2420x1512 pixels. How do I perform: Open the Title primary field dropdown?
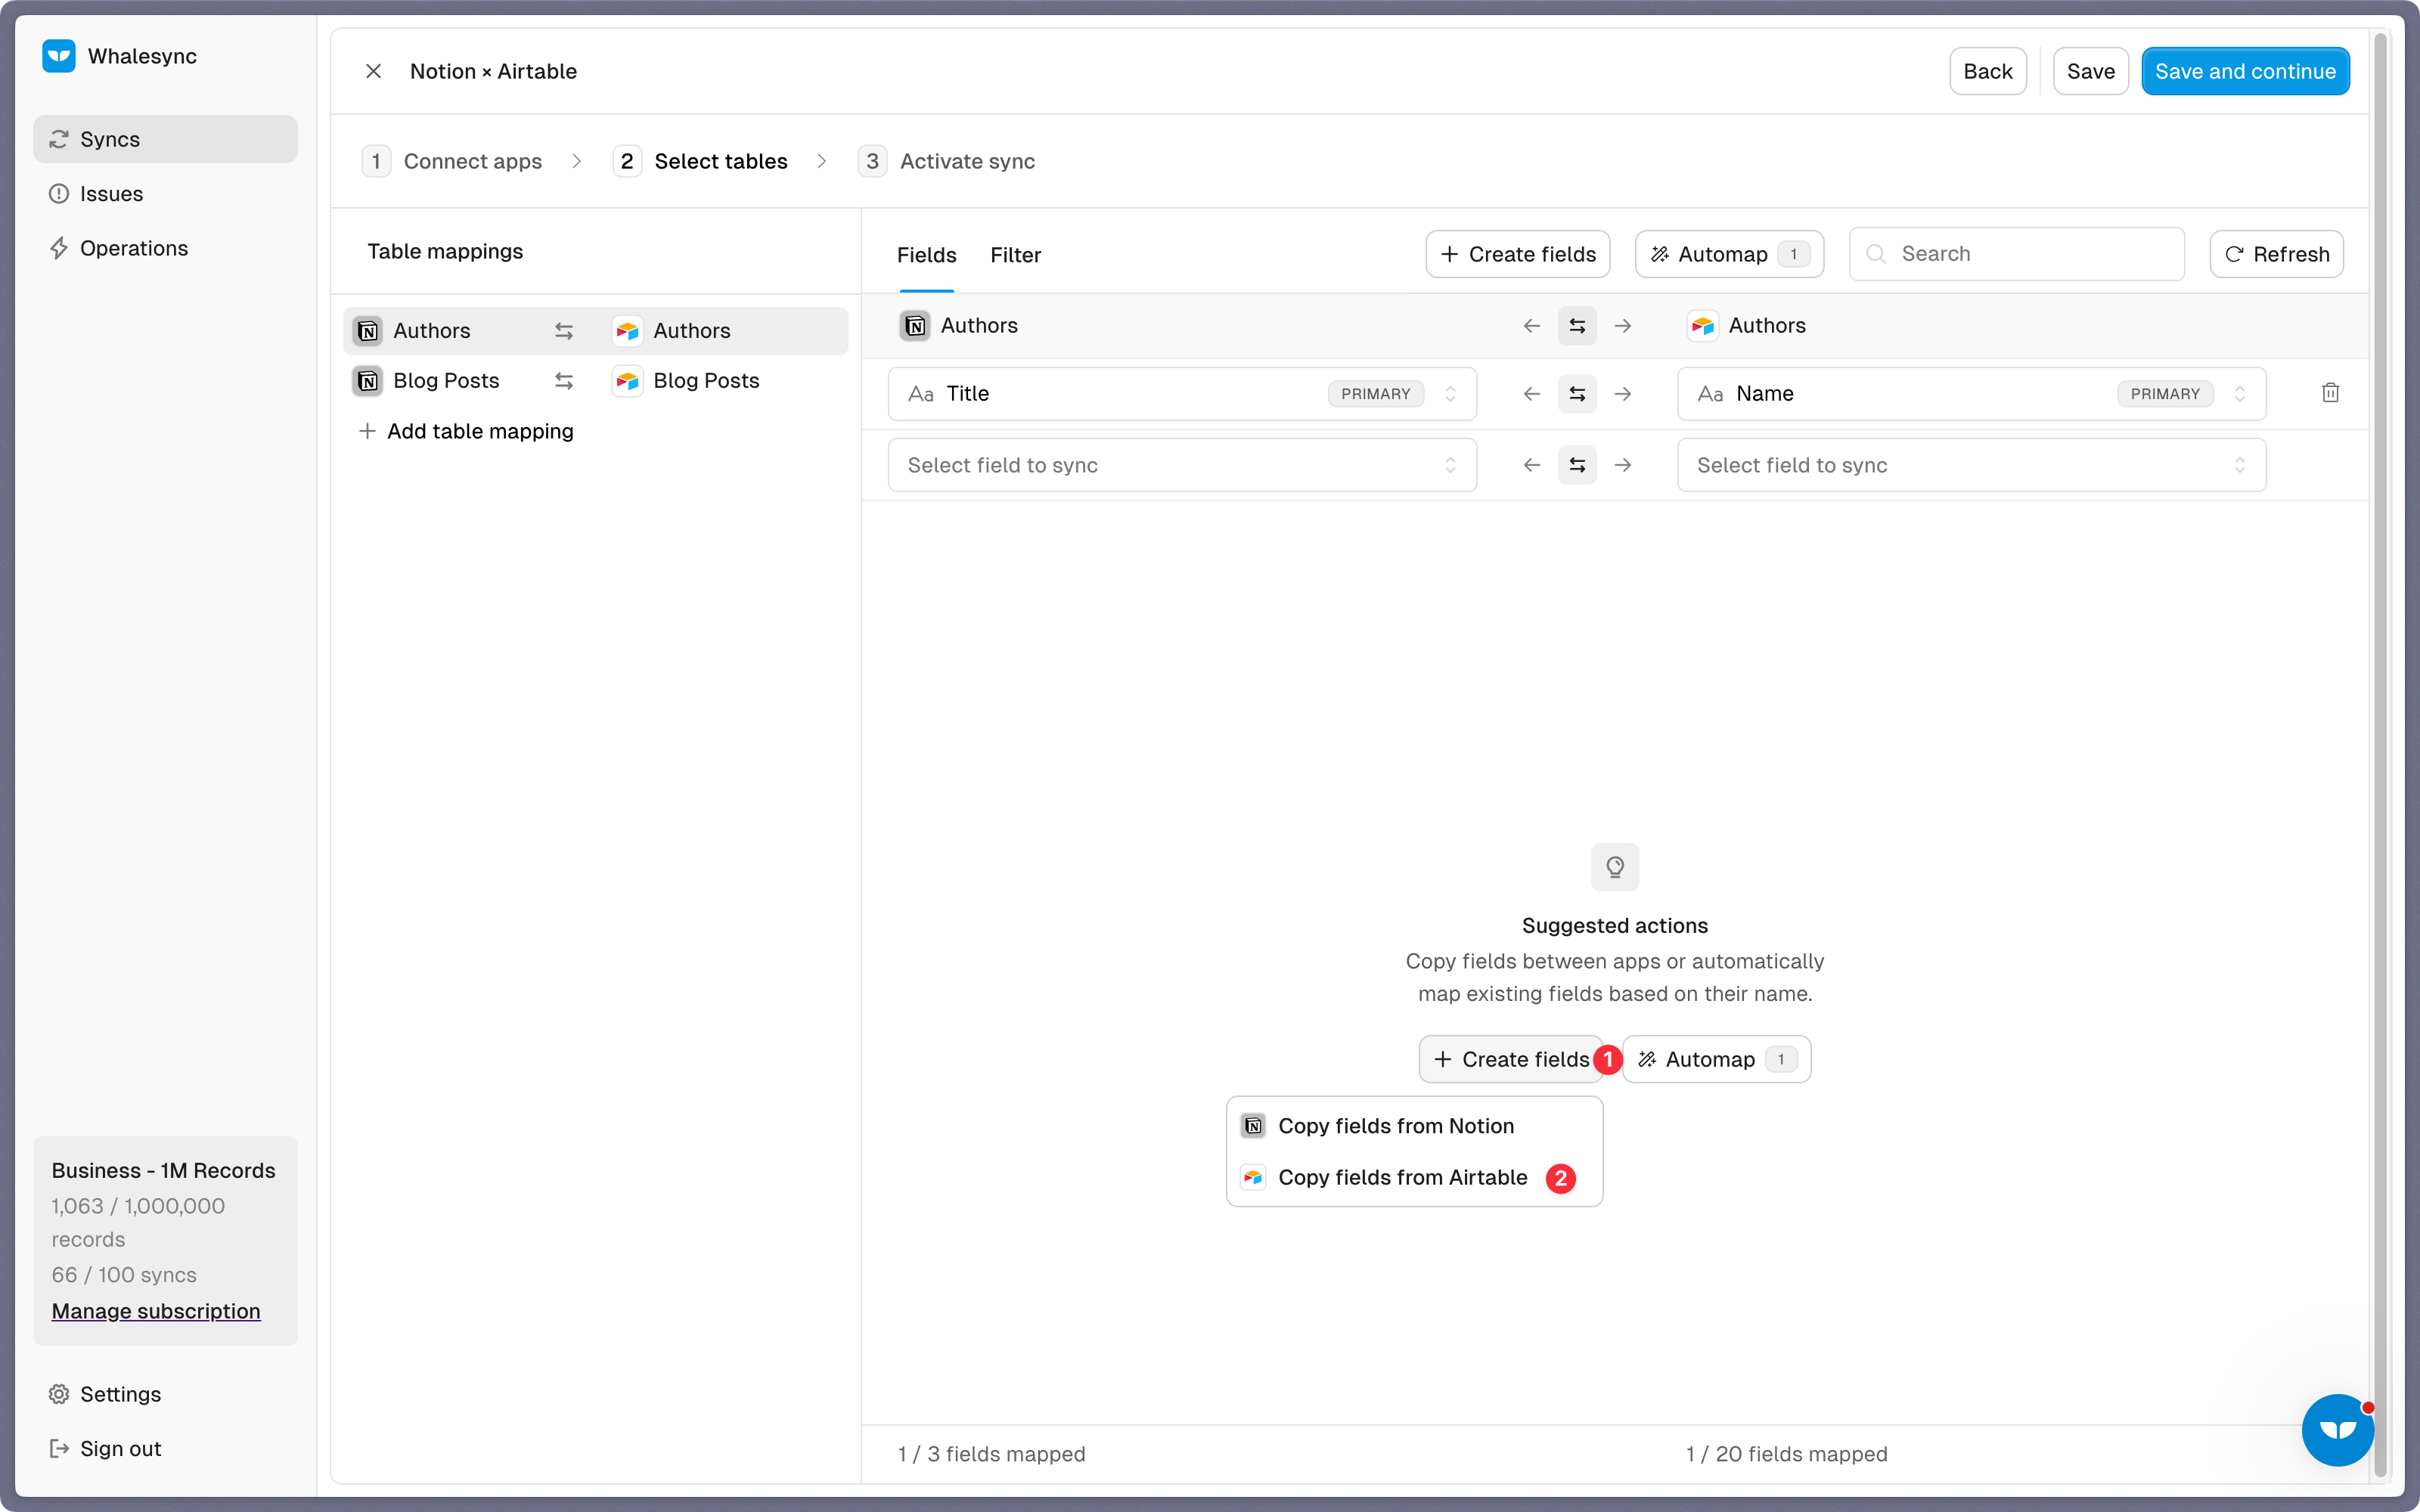tap(1182, 394)
